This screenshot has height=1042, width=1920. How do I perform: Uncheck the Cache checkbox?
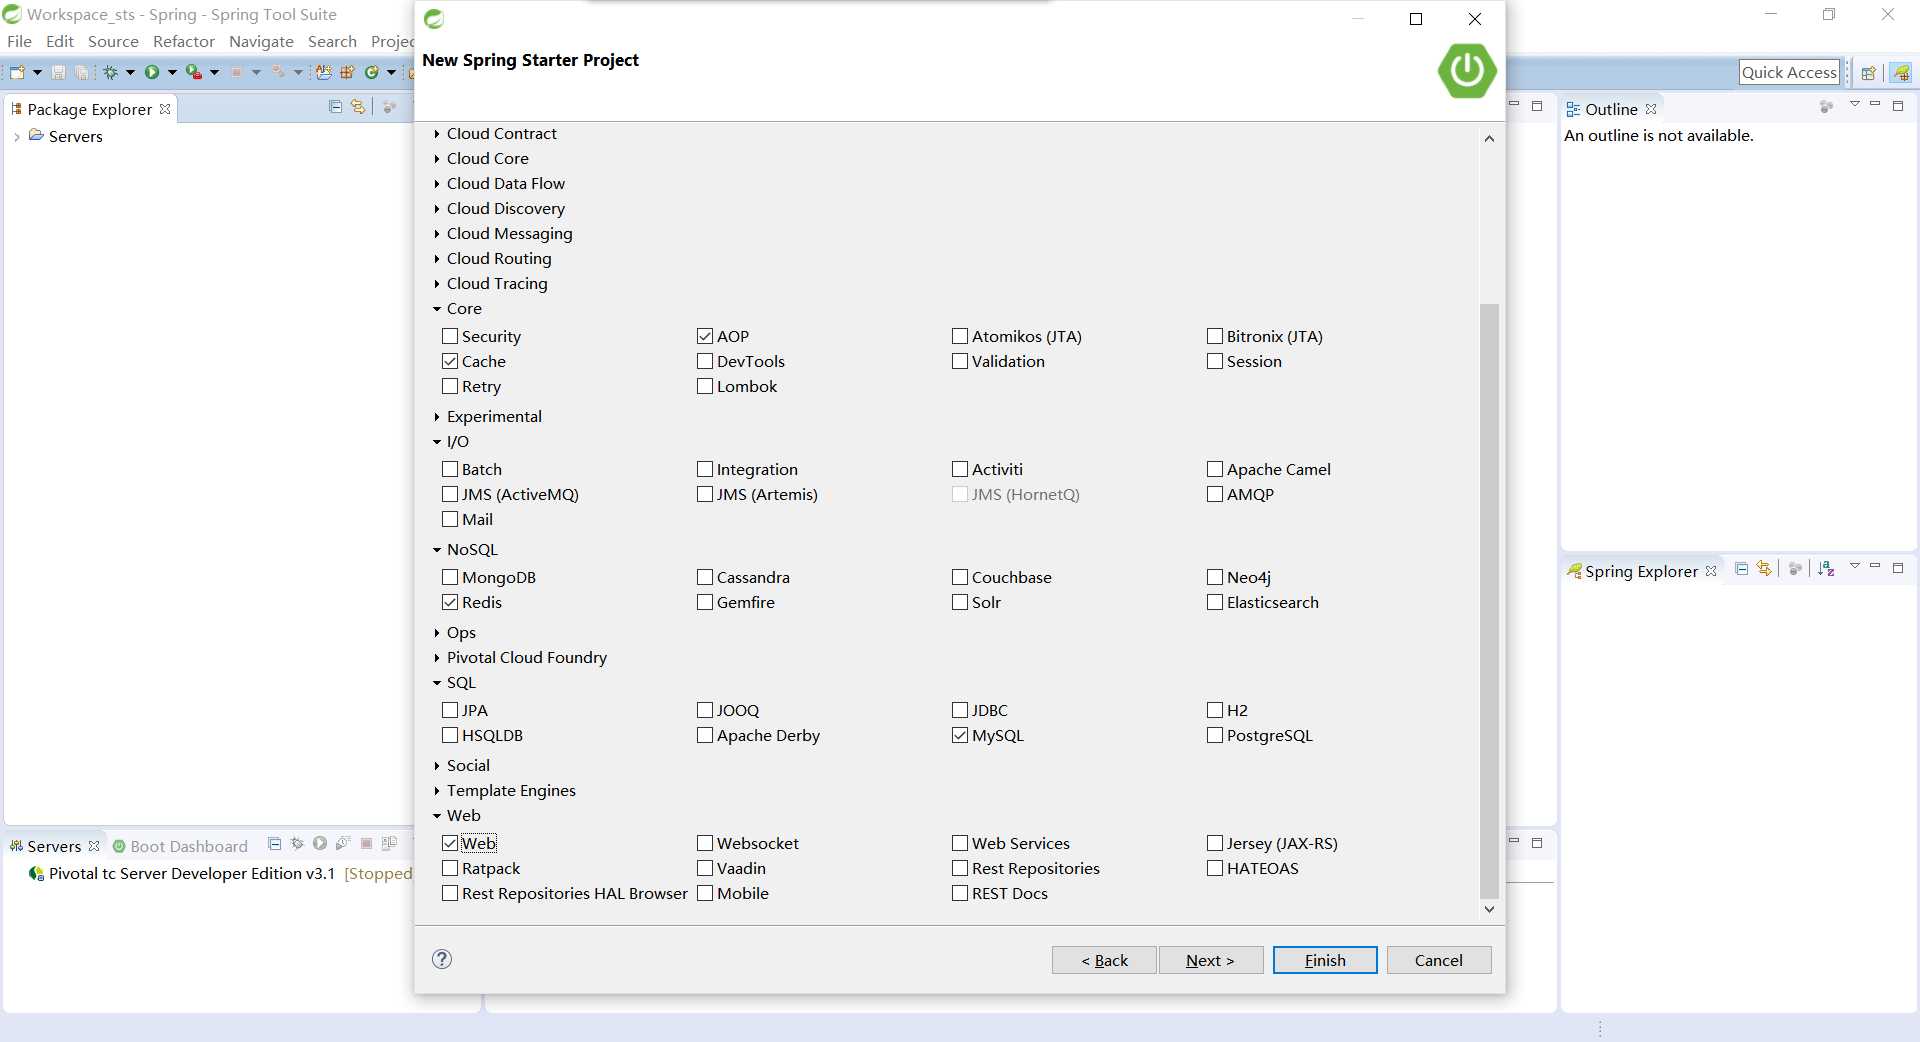click(x=450, y=361)
